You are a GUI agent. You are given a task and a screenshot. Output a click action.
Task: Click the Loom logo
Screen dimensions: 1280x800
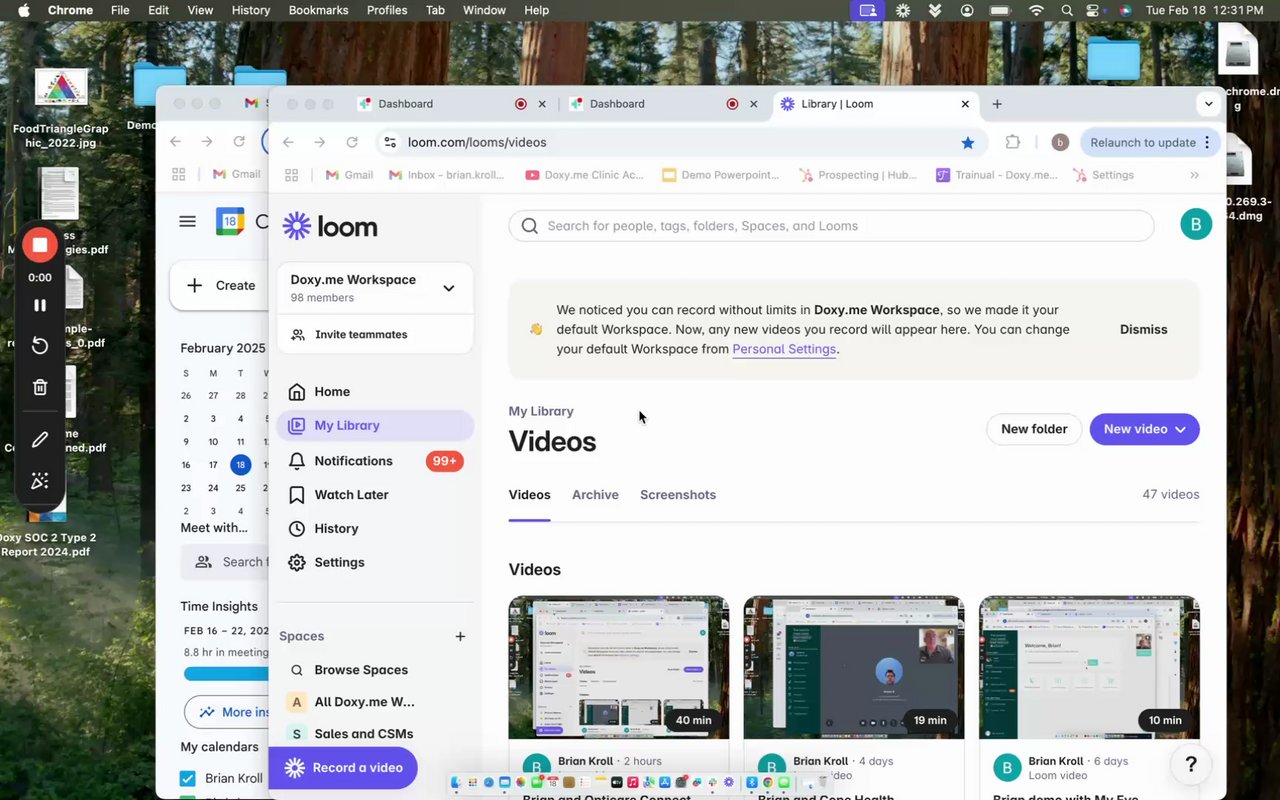[x=330, y=226]
